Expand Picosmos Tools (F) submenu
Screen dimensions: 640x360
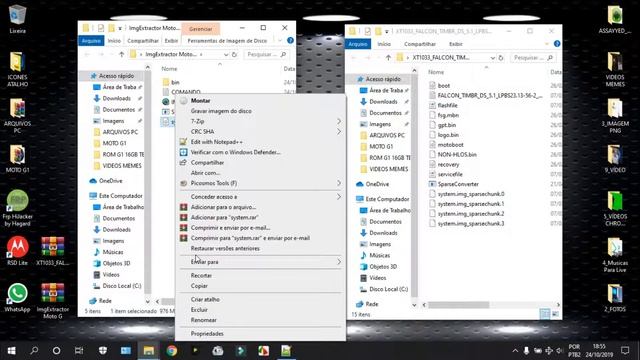coord(260,183)
